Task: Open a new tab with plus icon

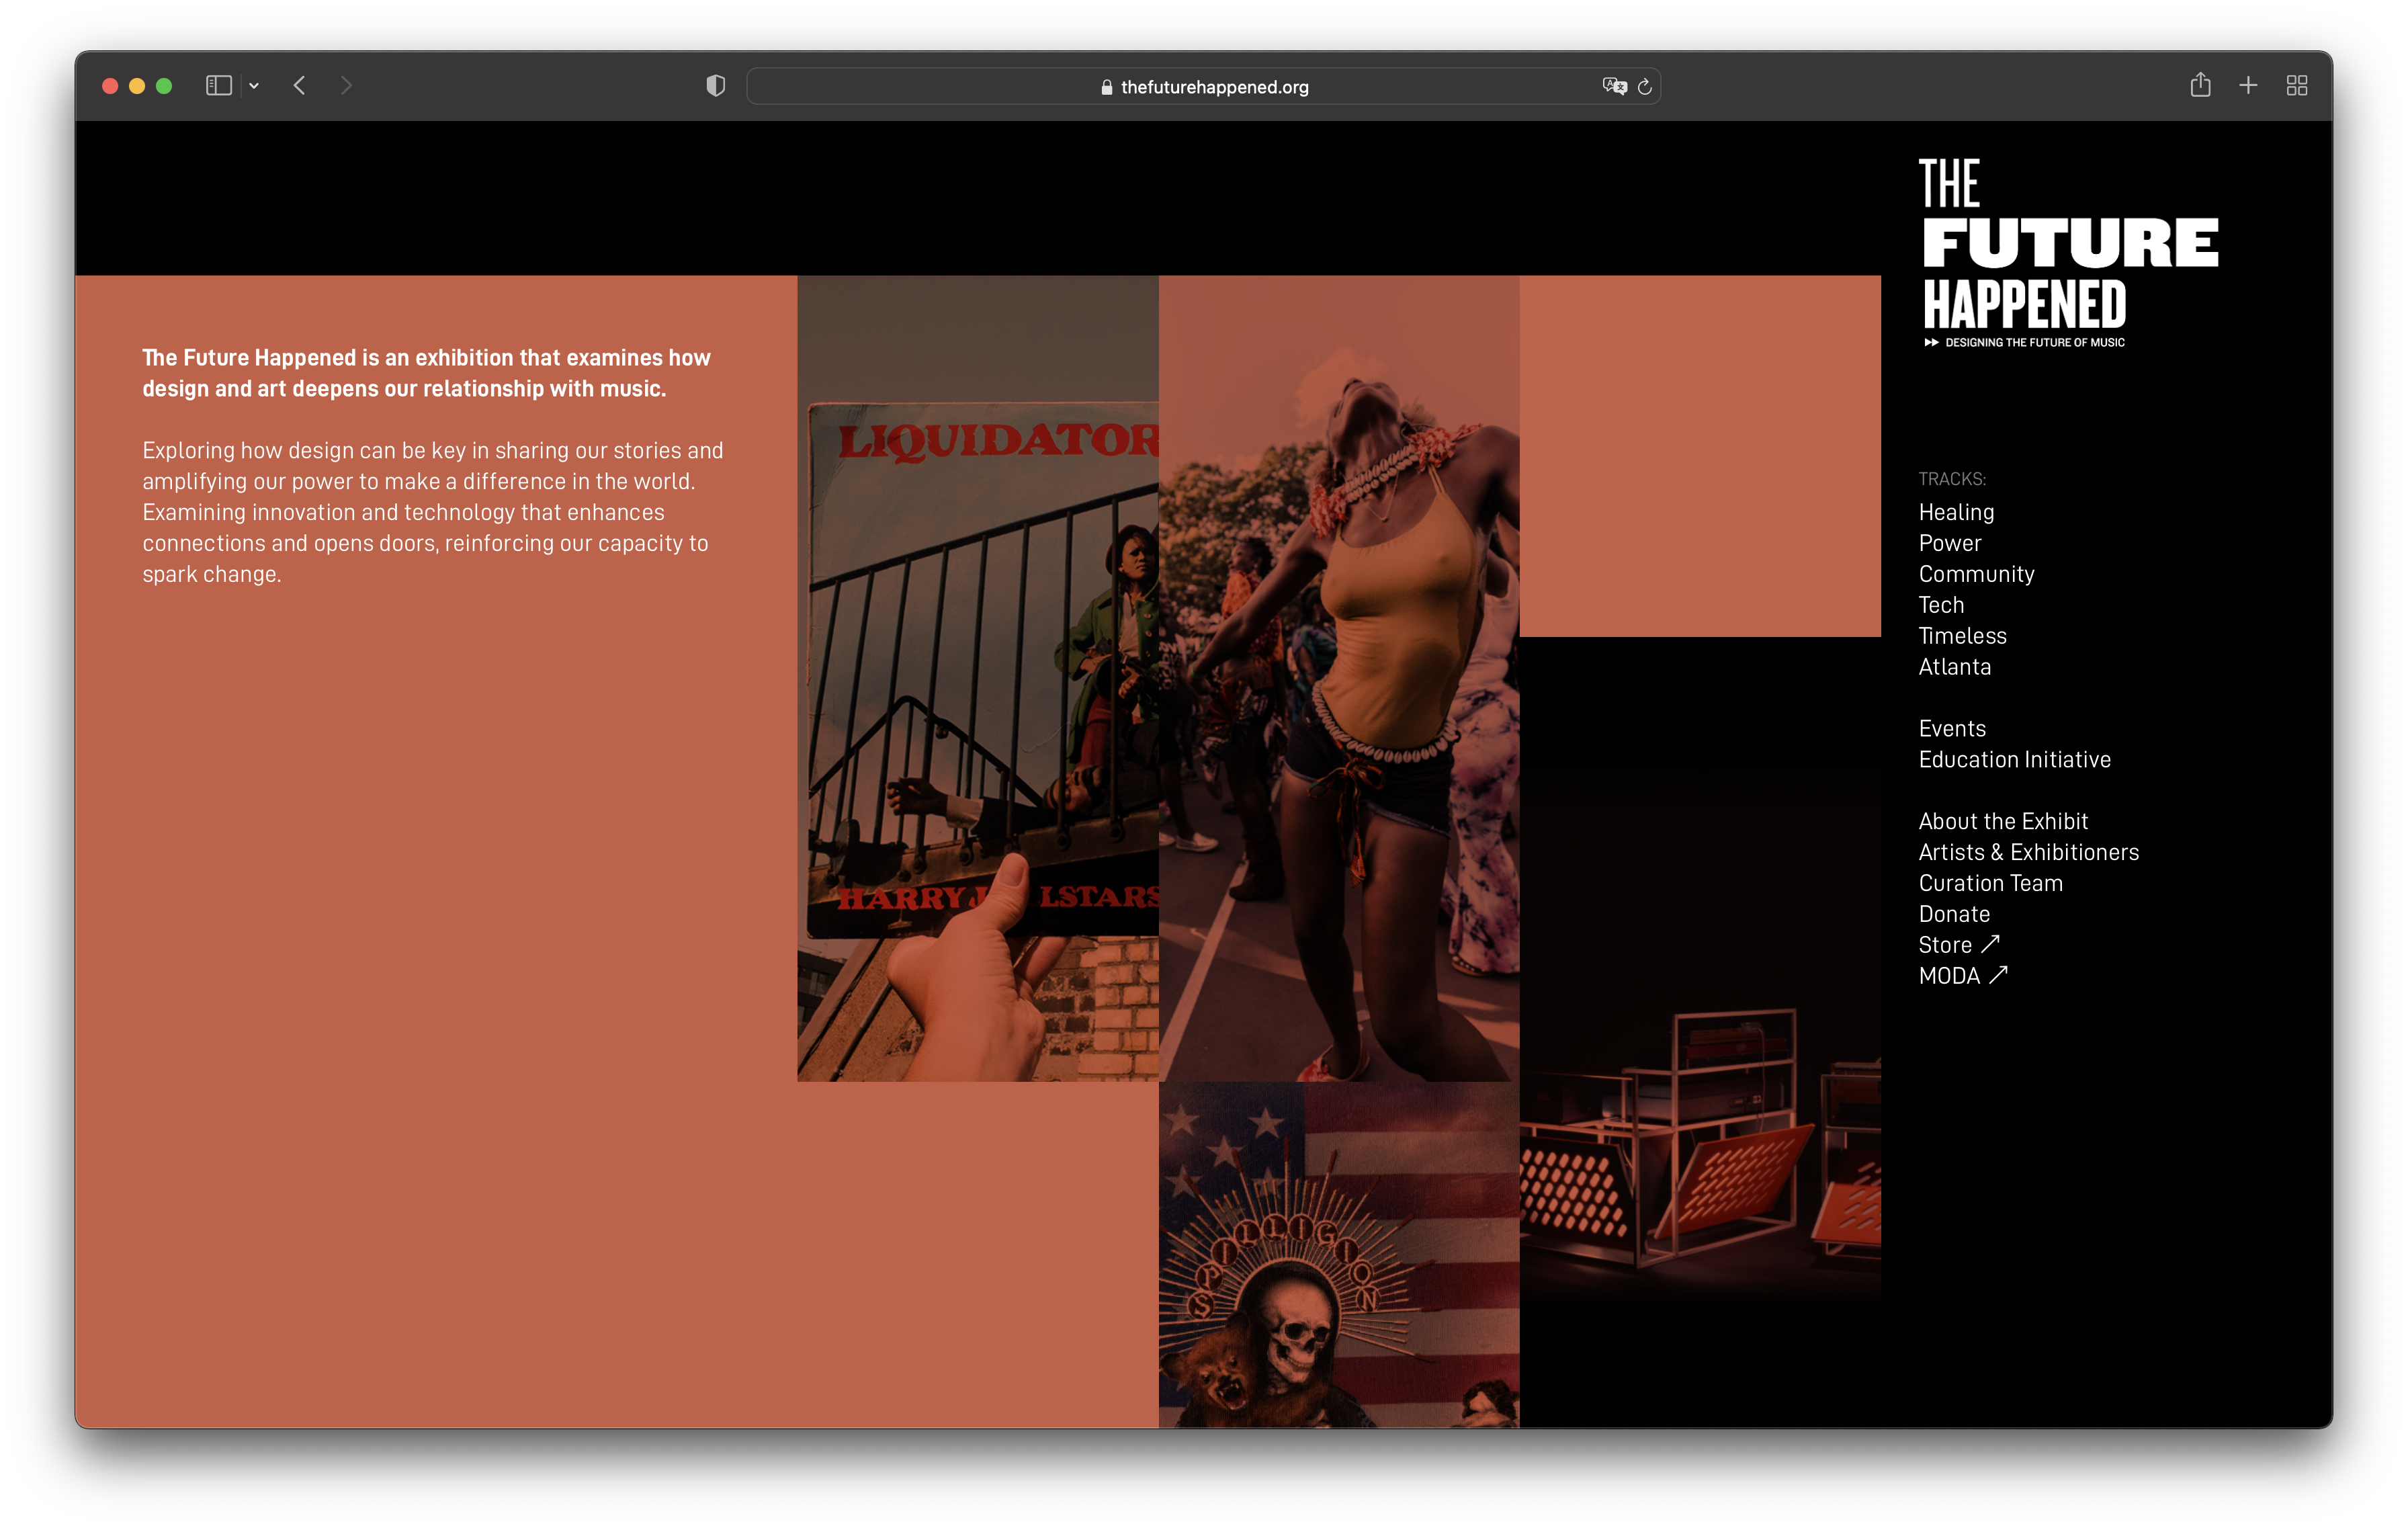Action: pyautogui.click(x=2248, y=86)
